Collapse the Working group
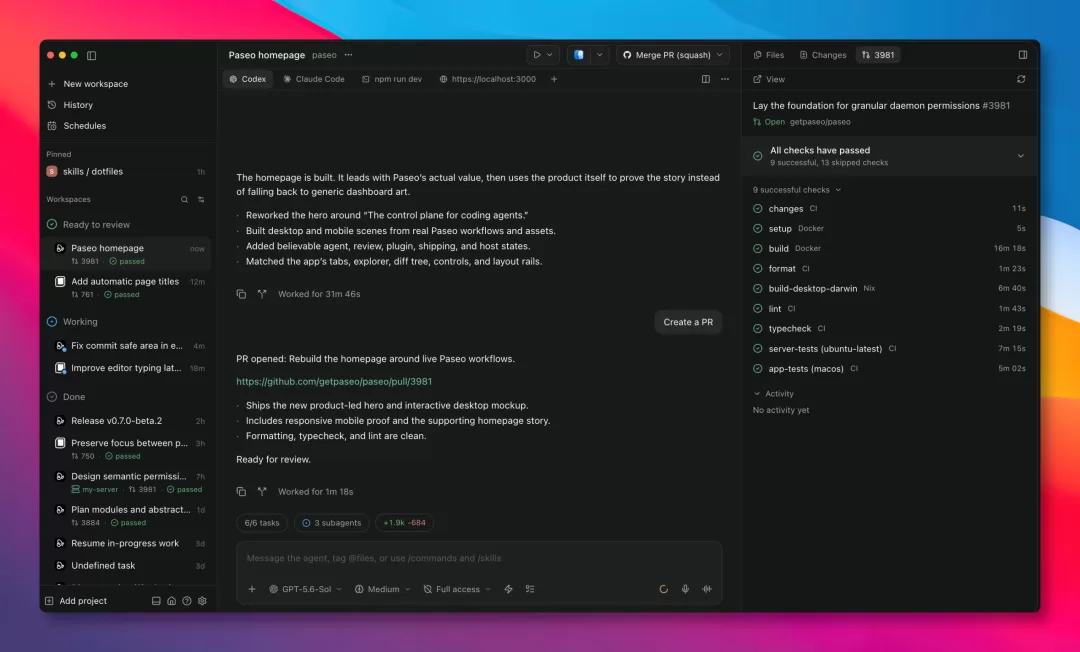The height and width of the screenshot is (652, 1080). [72, 322]
